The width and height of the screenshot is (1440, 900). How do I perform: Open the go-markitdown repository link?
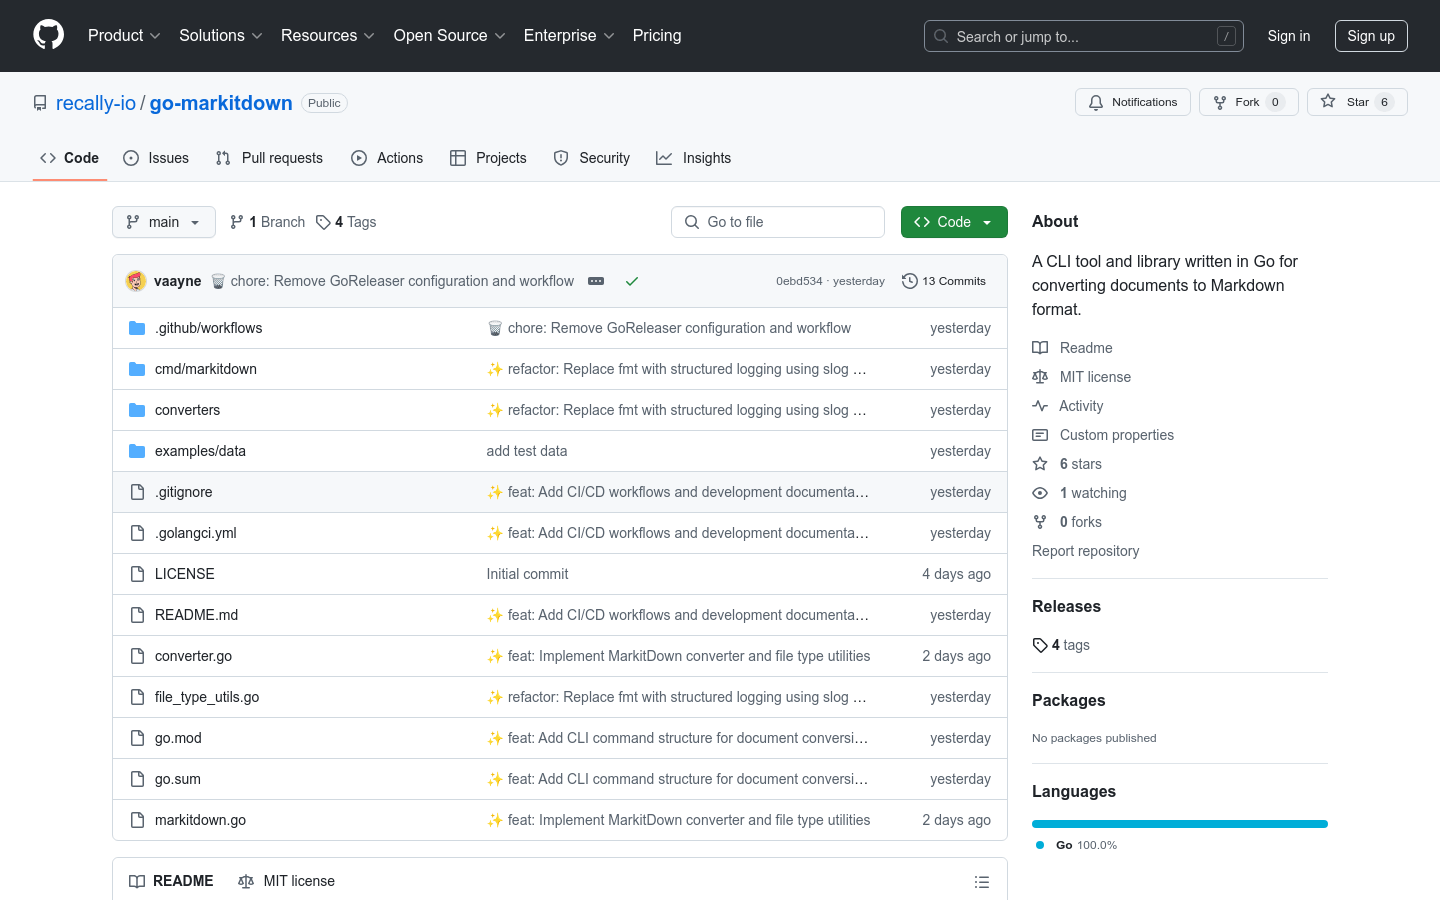221,103
